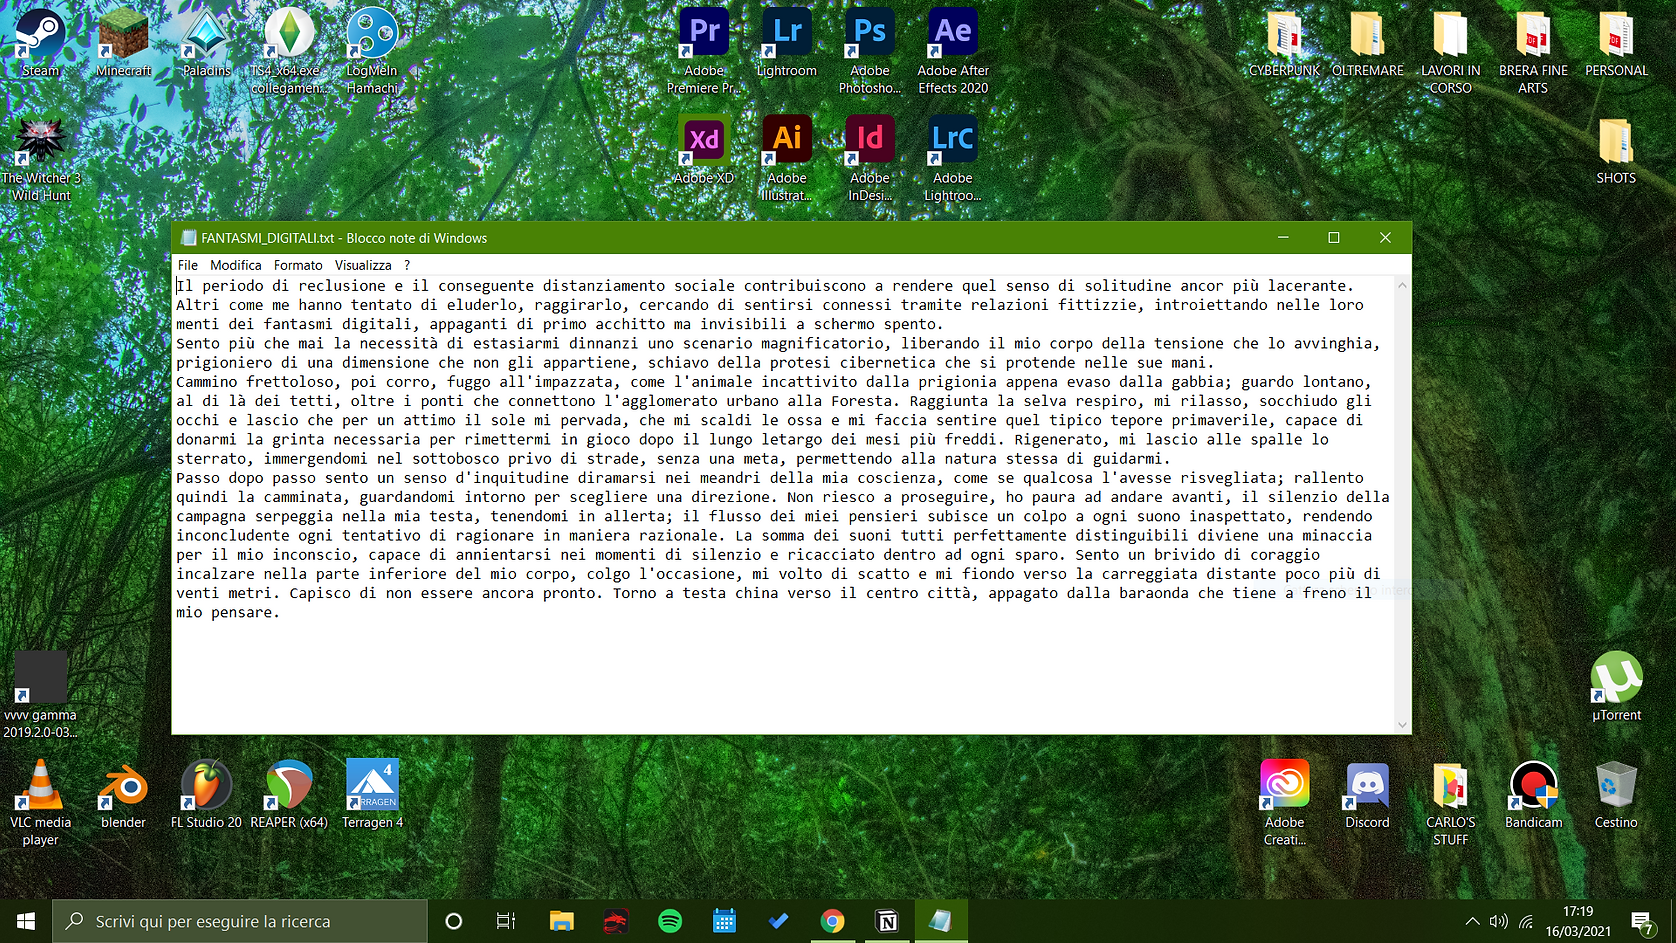Show hidden system tray icons
Image resolution: width=1676 pixels, height=943 pixels.
tap(1472, 921)
